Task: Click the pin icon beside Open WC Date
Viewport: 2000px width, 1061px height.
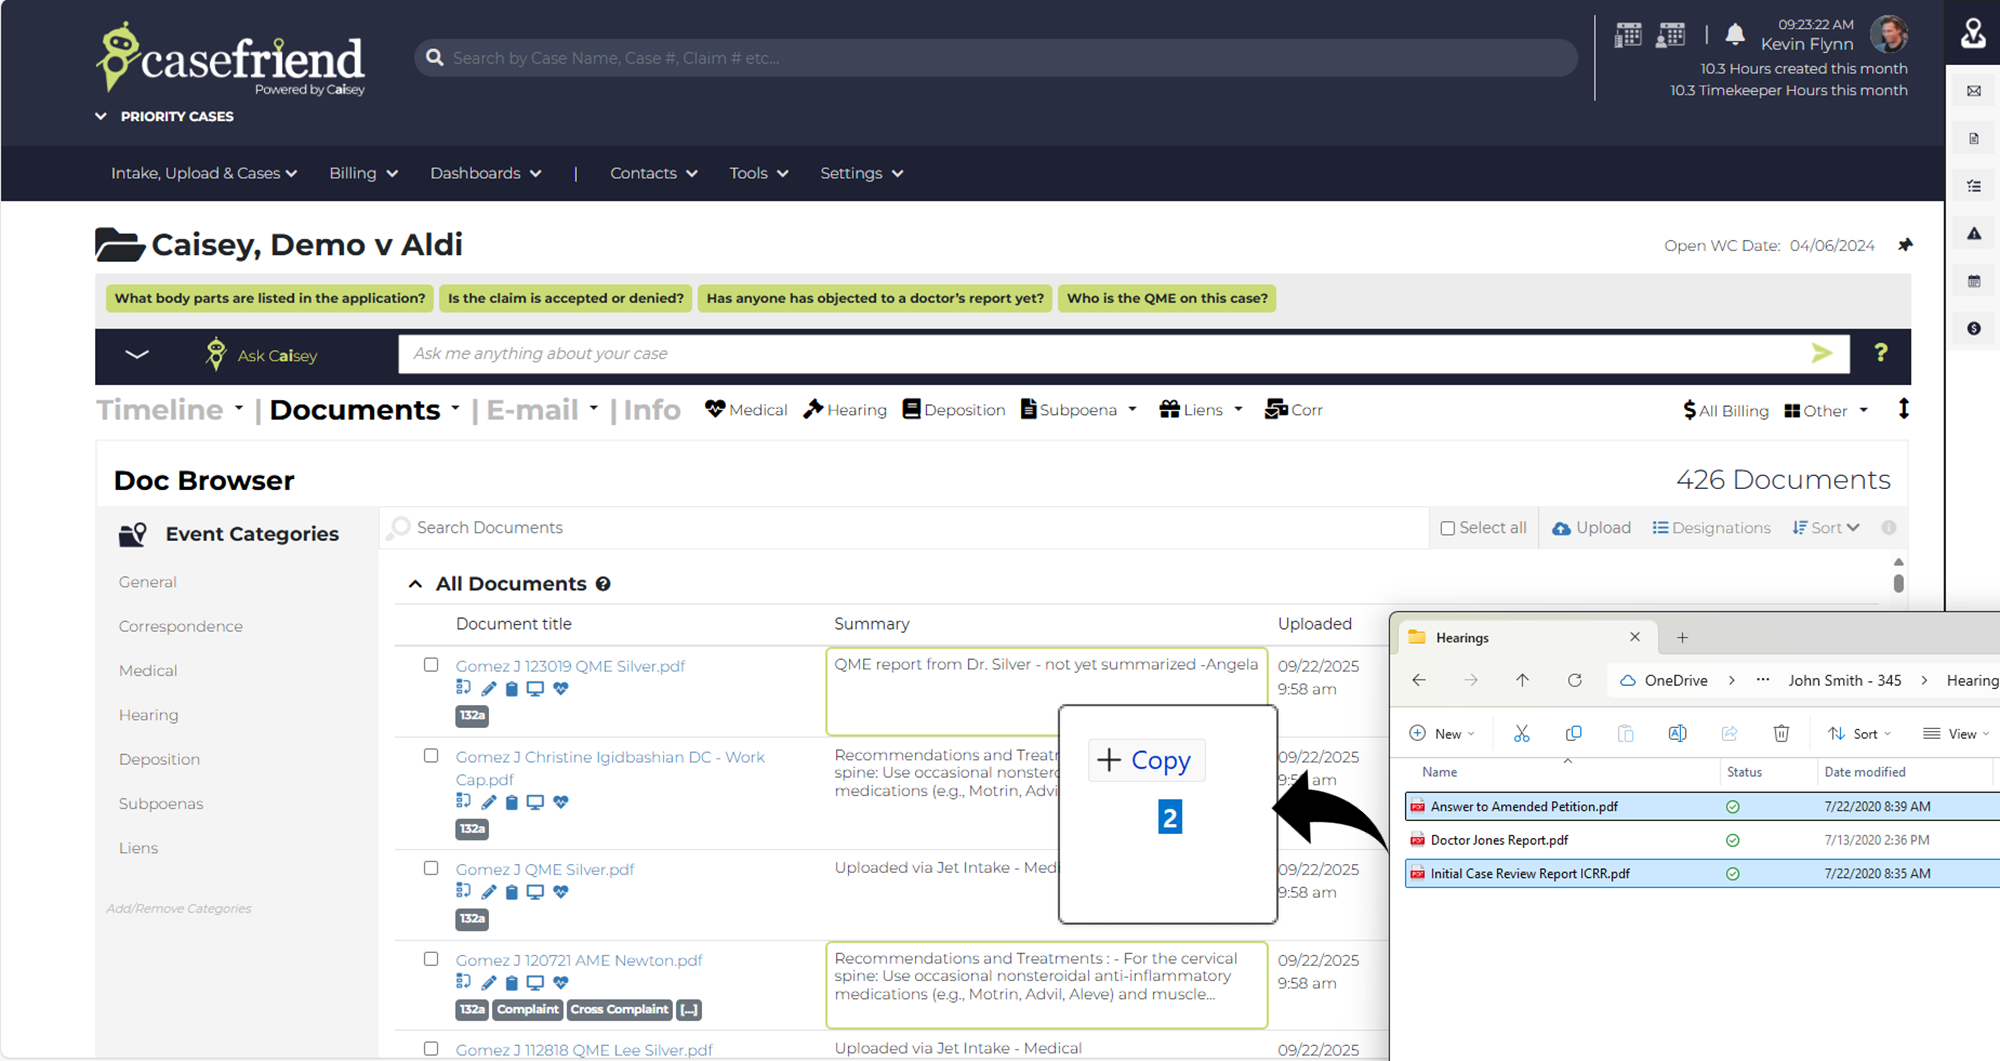Action: tap(1905, 245)
